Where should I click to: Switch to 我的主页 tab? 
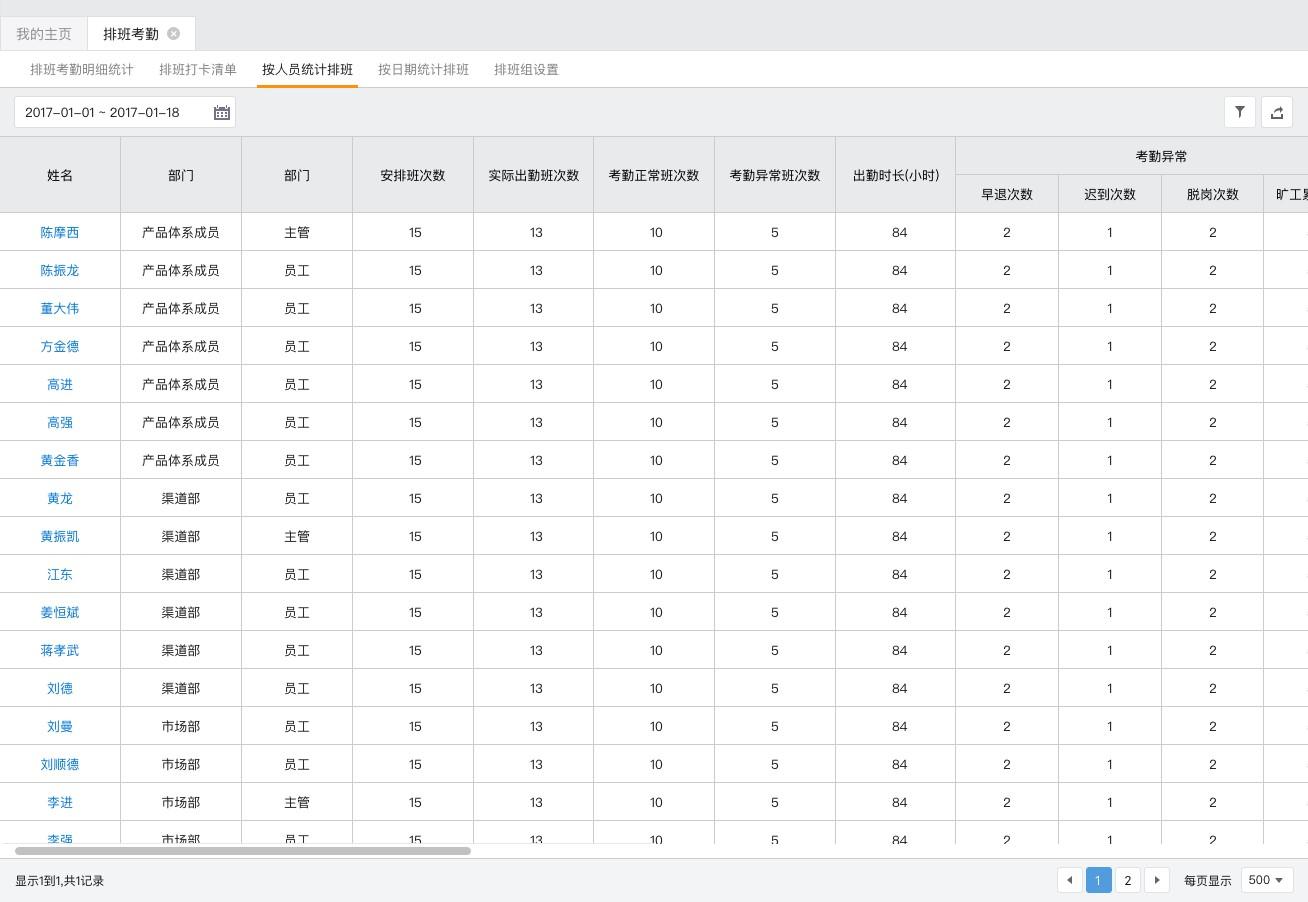tap(44, 34)
